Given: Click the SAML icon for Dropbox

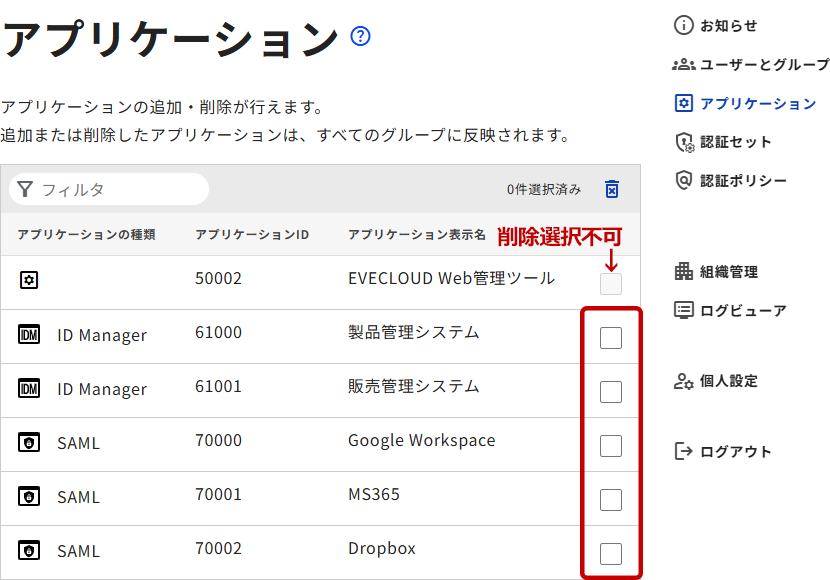Looking at the screenshot, I should (x=29, y=550).
